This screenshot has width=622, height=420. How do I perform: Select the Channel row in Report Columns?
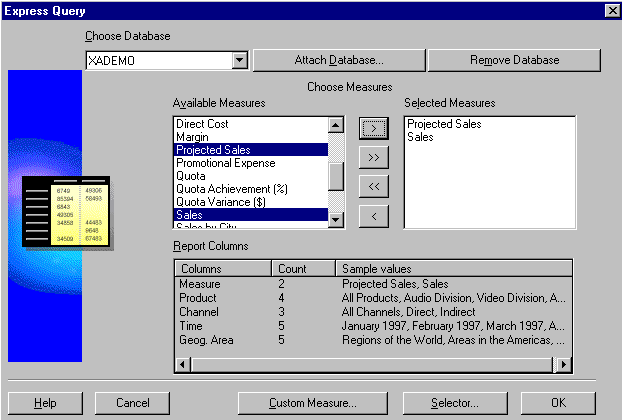tap(373, 312)
